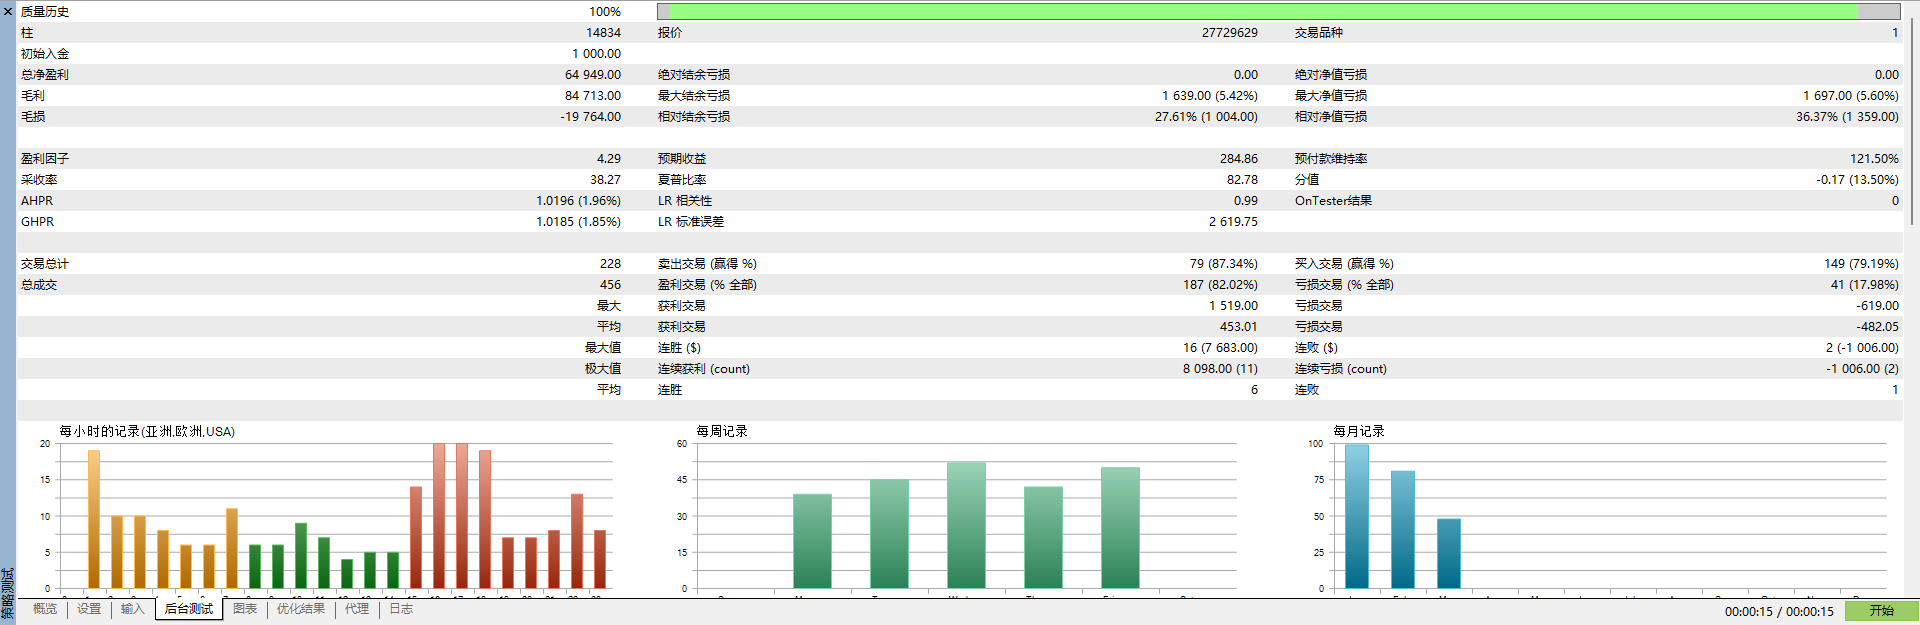Click the 亏损交易 (% 全部) value 41 (17.98%)

point(1865,285)
